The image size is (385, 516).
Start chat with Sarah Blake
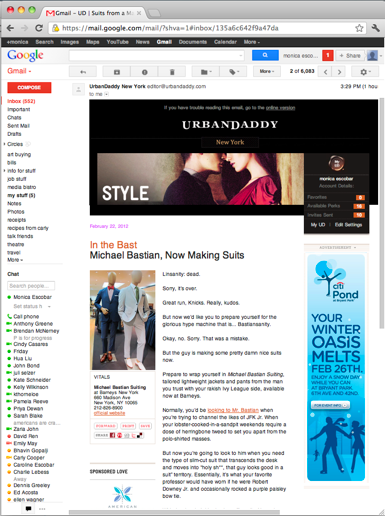pyautogui.click(x=28, y=416)
